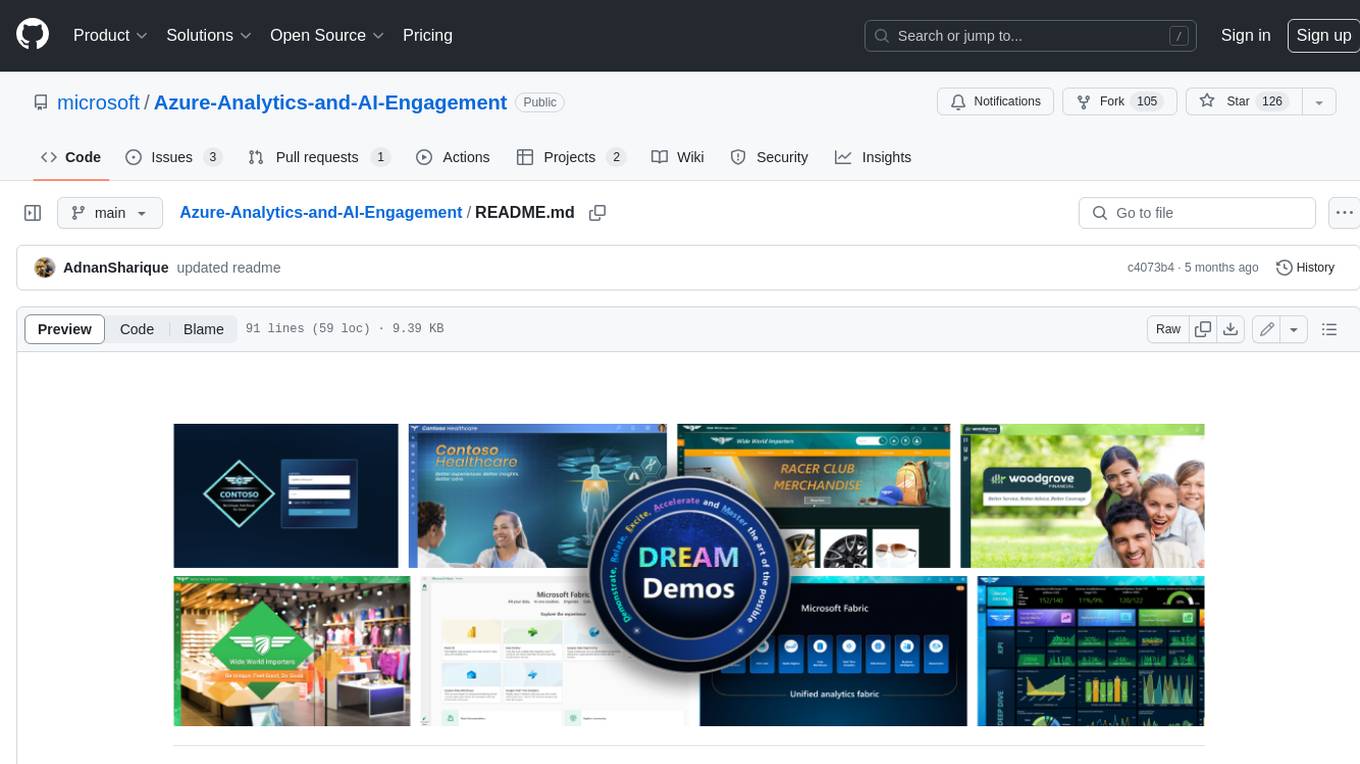The width and height of the screenshot is (1360, 764).
Task: Copy the README.md file path
Action: 598,213
